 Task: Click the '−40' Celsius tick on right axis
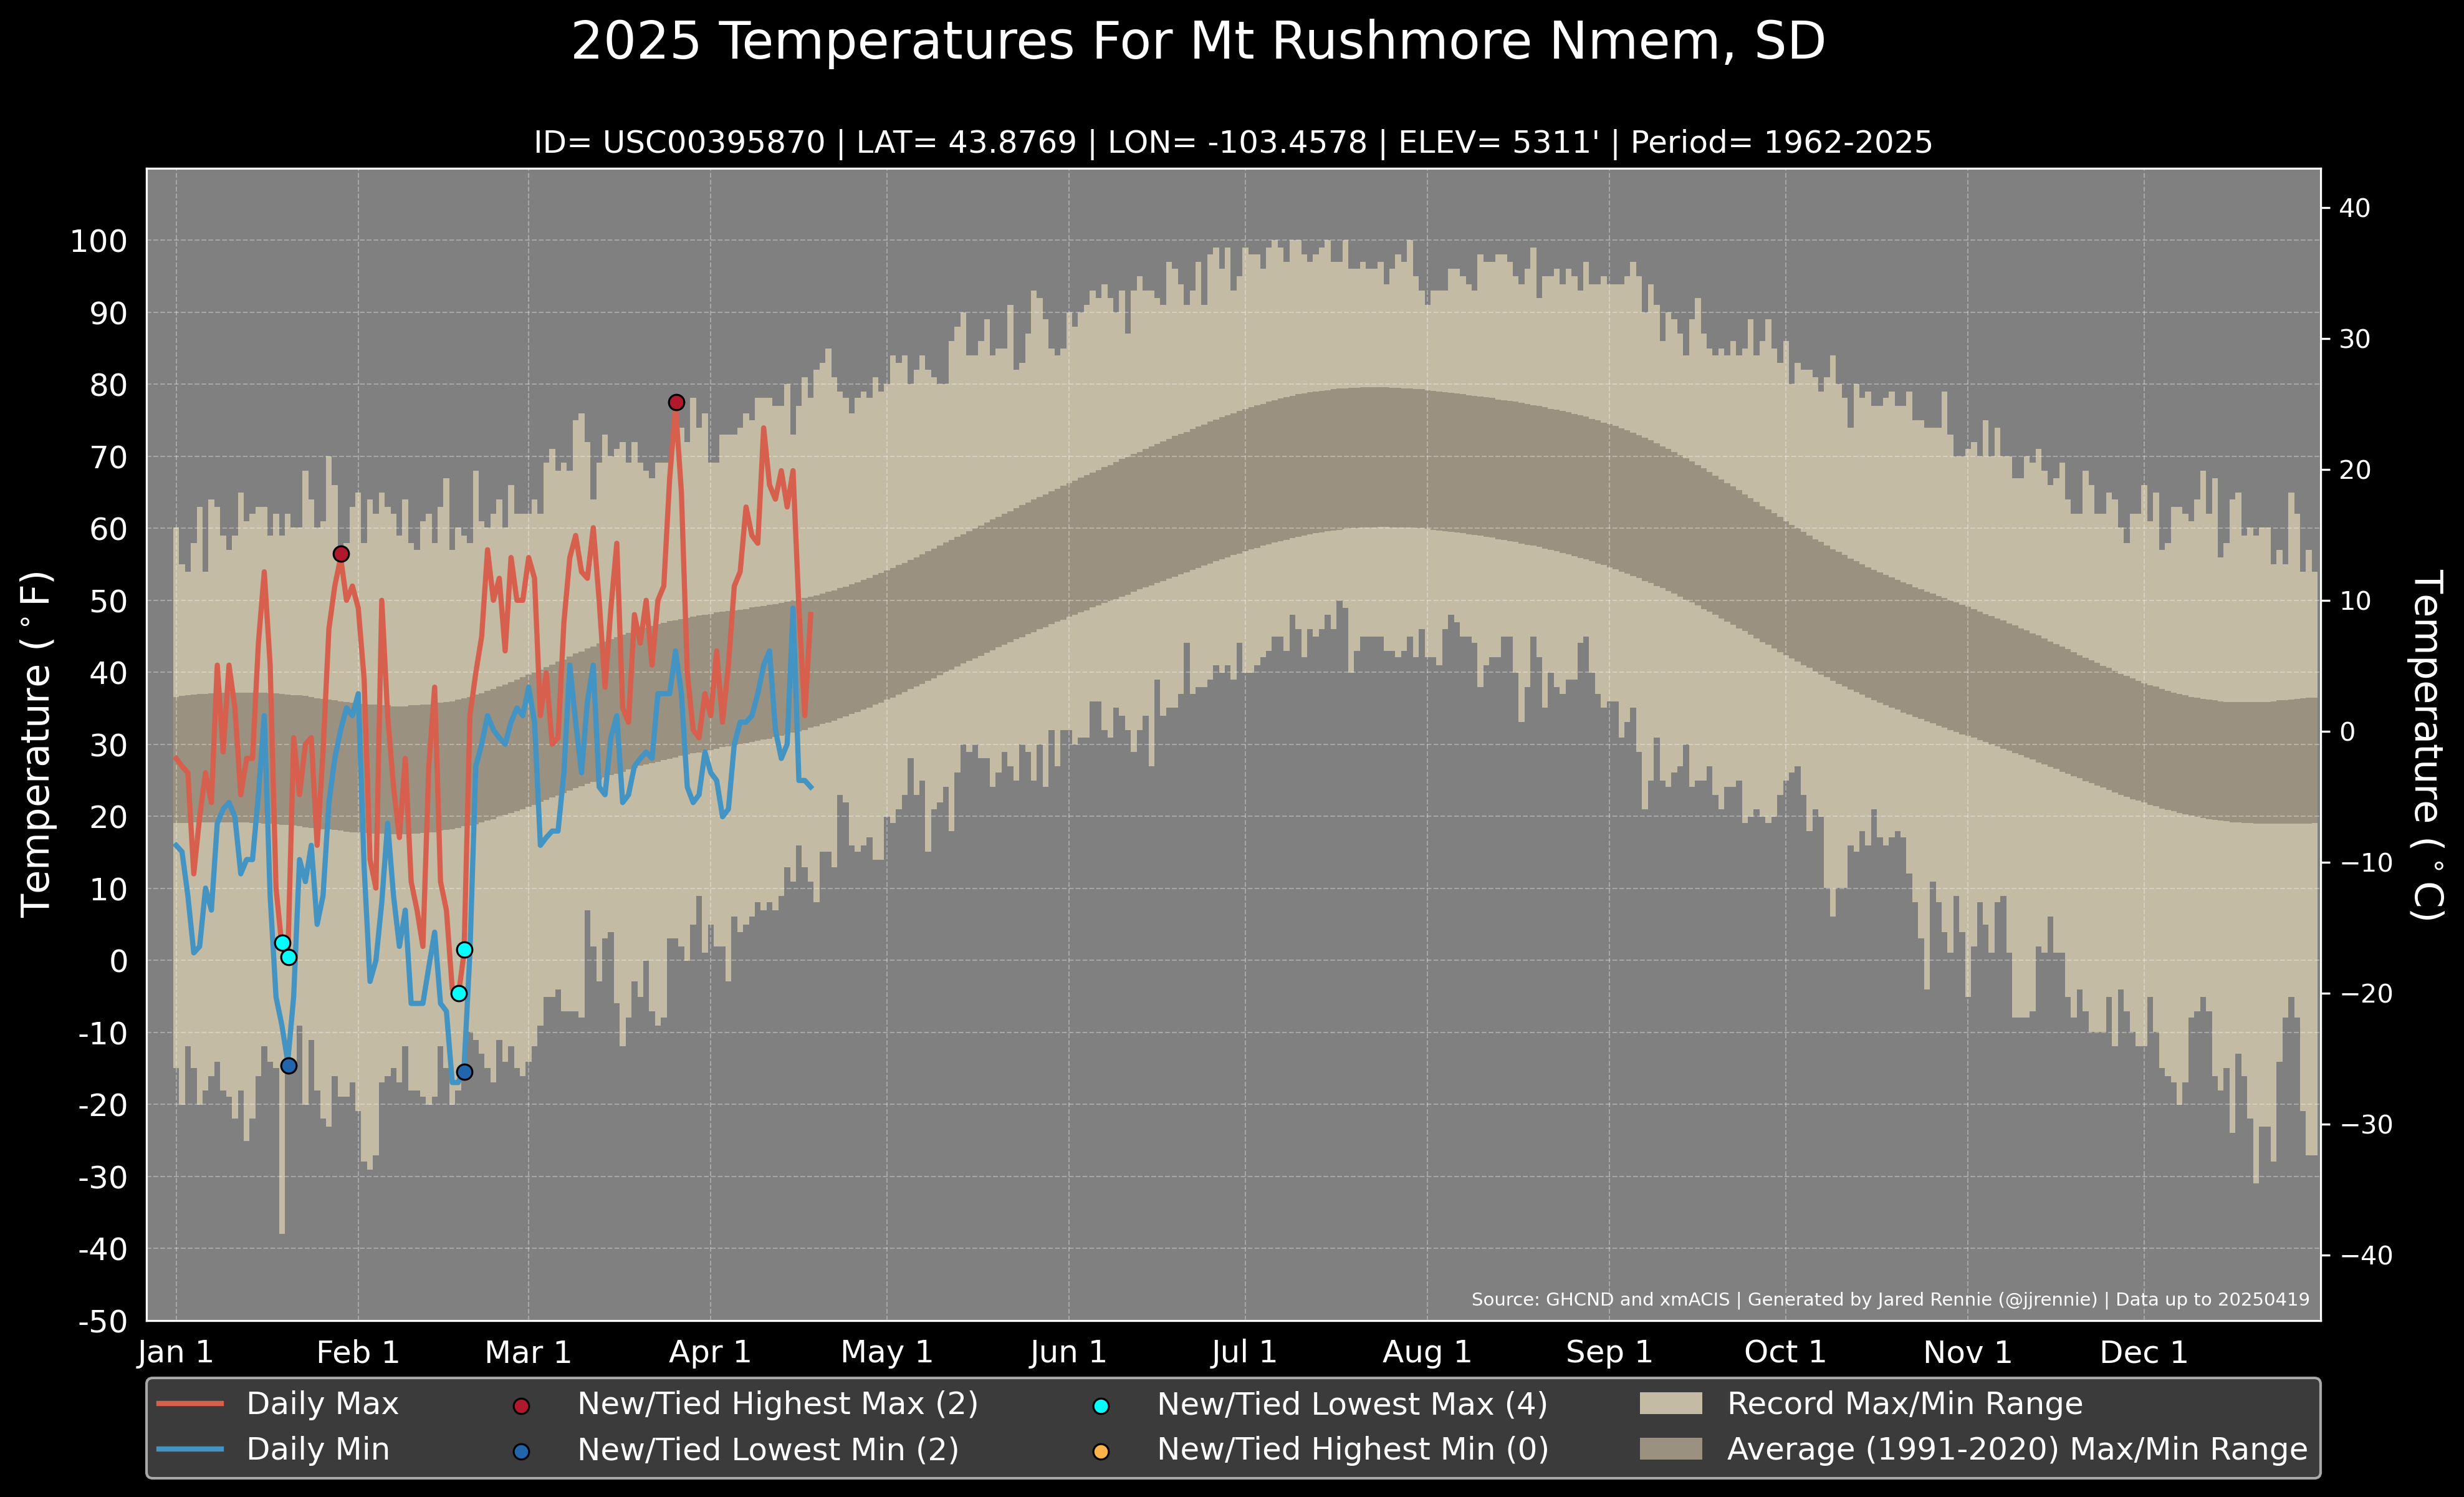[x=2367, y=1255]
